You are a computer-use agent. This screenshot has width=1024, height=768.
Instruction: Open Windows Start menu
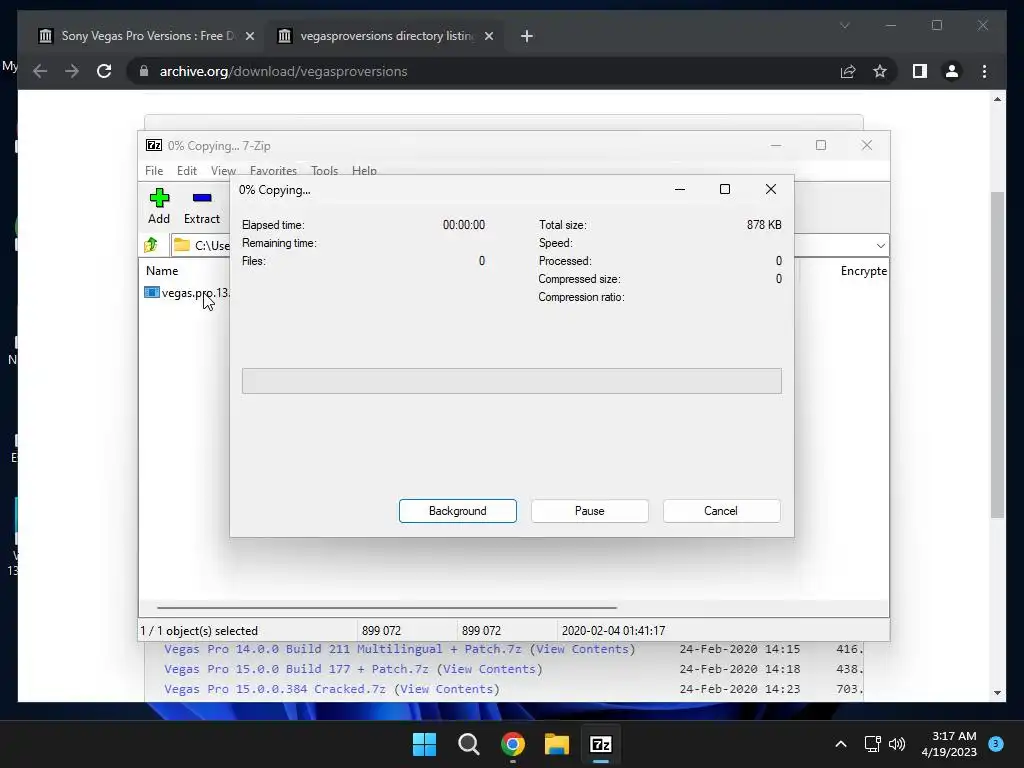(424, 744)
